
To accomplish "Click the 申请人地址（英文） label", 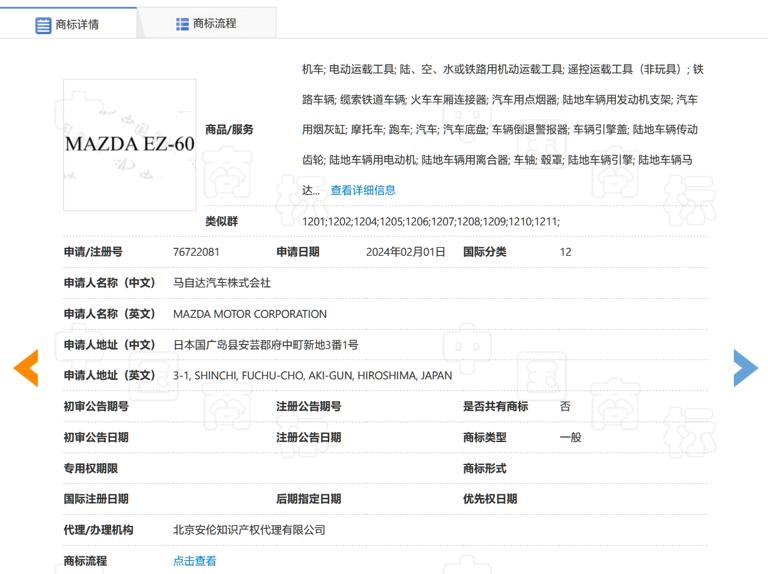I will 109,376.
